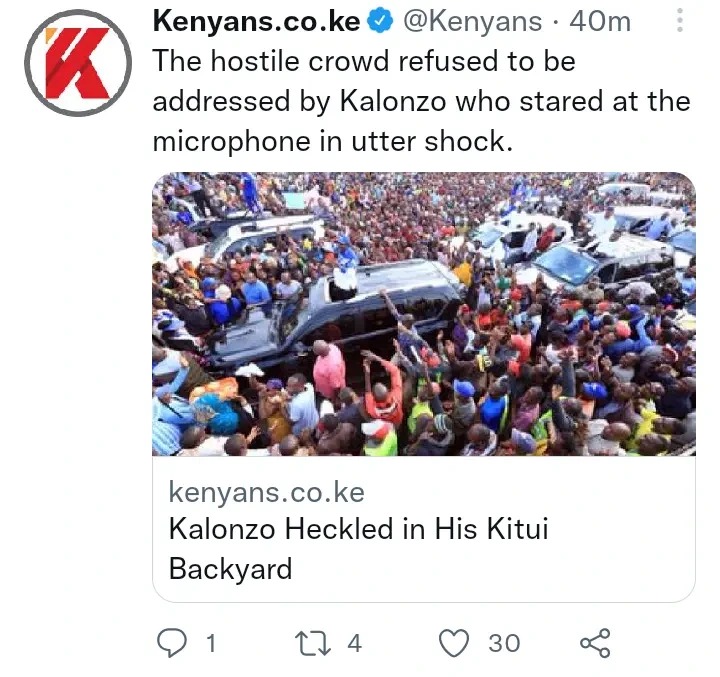View the like count of 30
The width and height of the screenshot is (720, 677).
(504, 643)
